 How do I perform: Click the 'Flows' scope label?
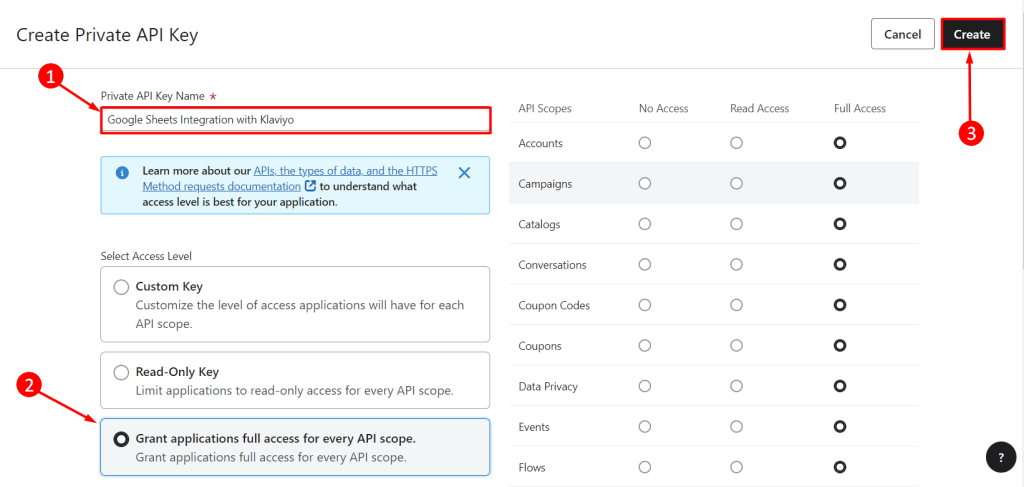coord(532,467)
